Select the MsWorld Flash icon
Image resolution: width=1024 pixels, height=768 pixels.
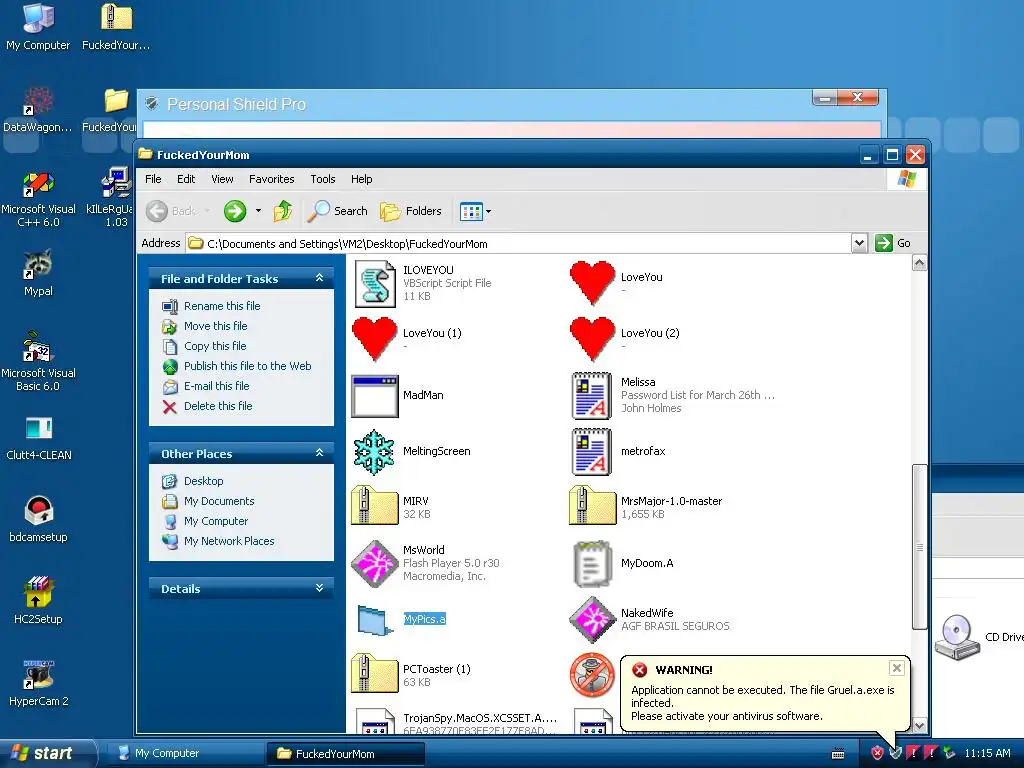click(x=374, y=564)
